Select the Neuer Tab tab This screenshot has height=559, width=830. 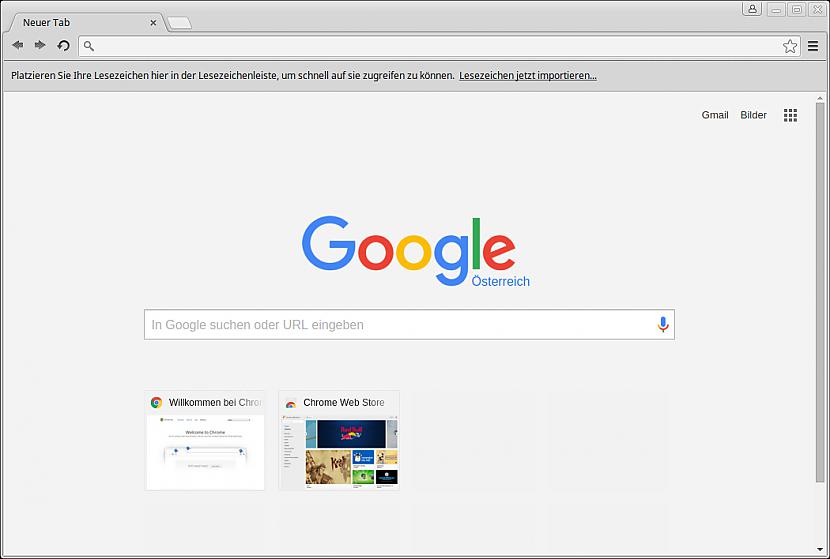tap(85, 23)
